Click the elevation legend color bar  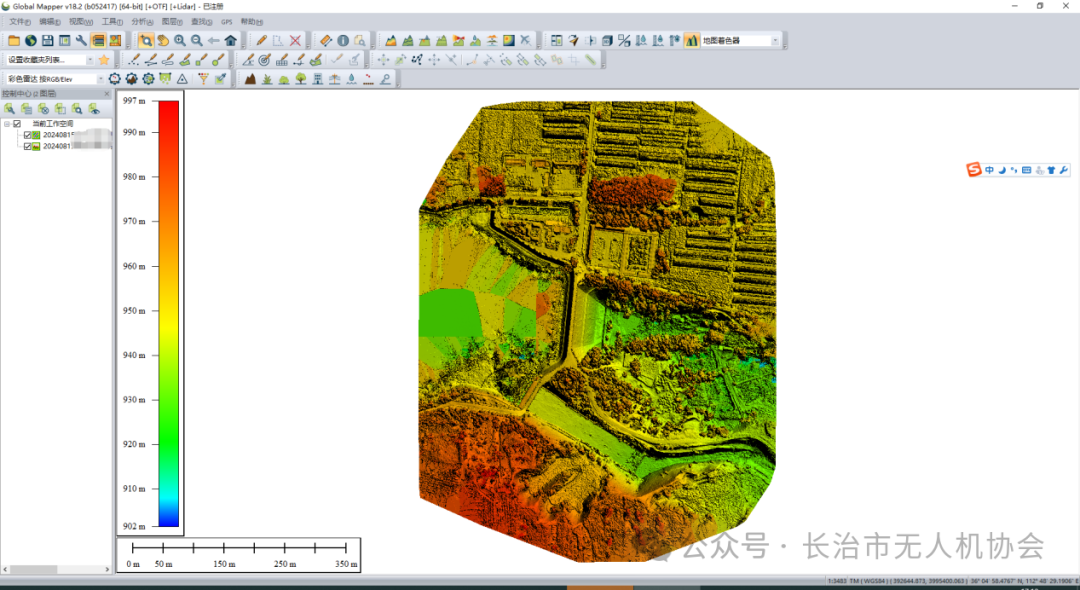point(169,313)
